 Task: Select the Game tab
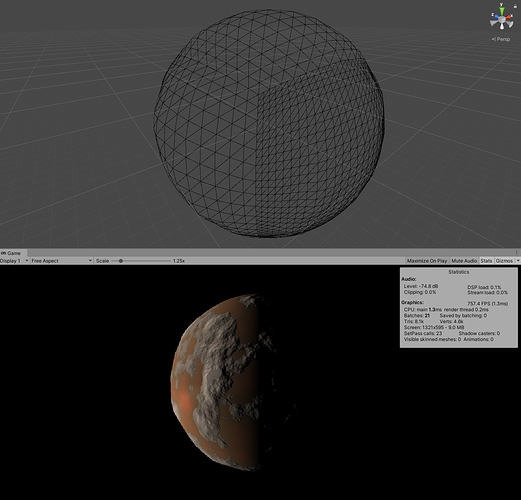[11, 253]
